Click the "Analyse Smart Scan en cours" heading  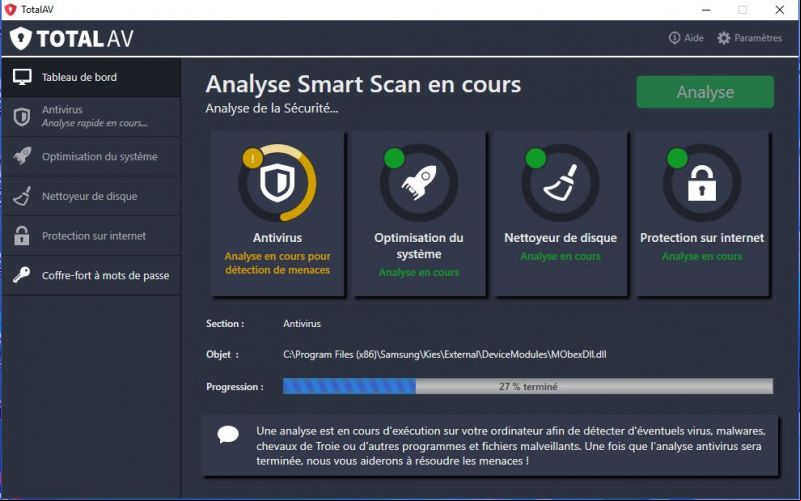click(x=363, y=84)
